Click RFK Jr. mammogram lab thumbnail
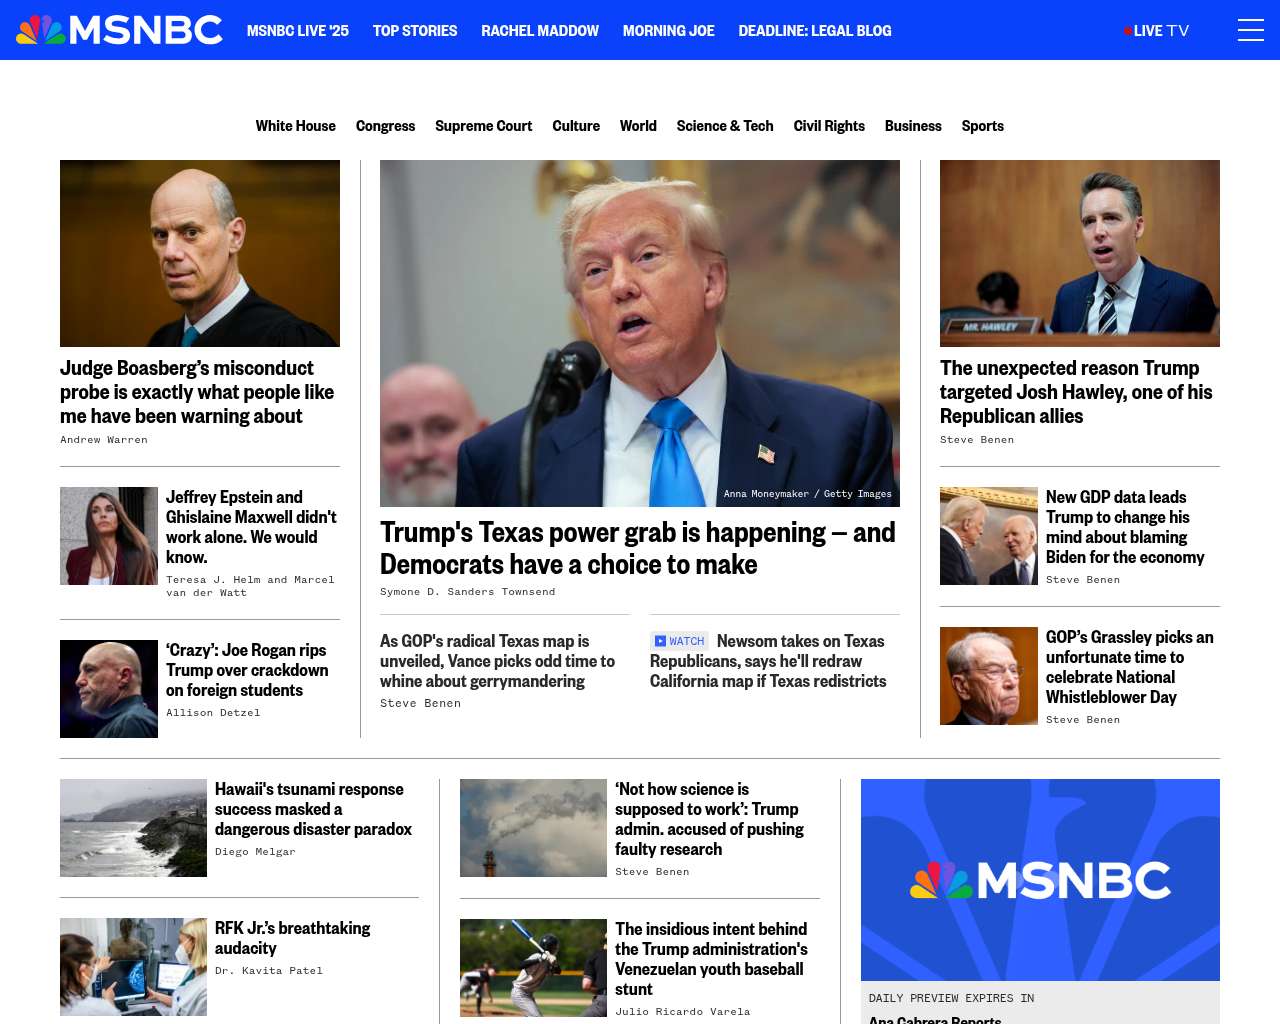The width and height of the screenshot is (1280, 1024). click(133, 967)
